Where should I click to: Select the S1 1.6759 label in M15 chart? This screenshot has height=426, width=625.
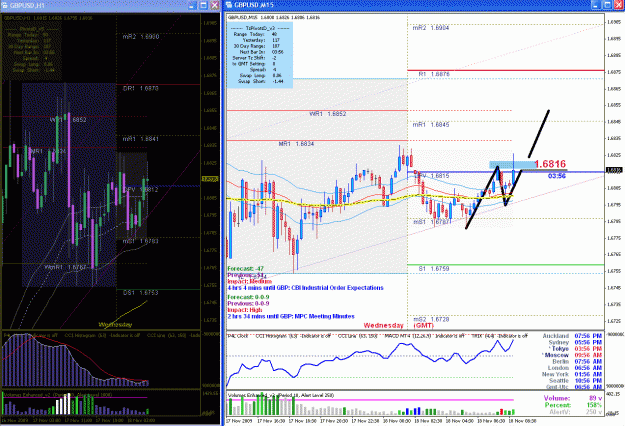point(434,269)
